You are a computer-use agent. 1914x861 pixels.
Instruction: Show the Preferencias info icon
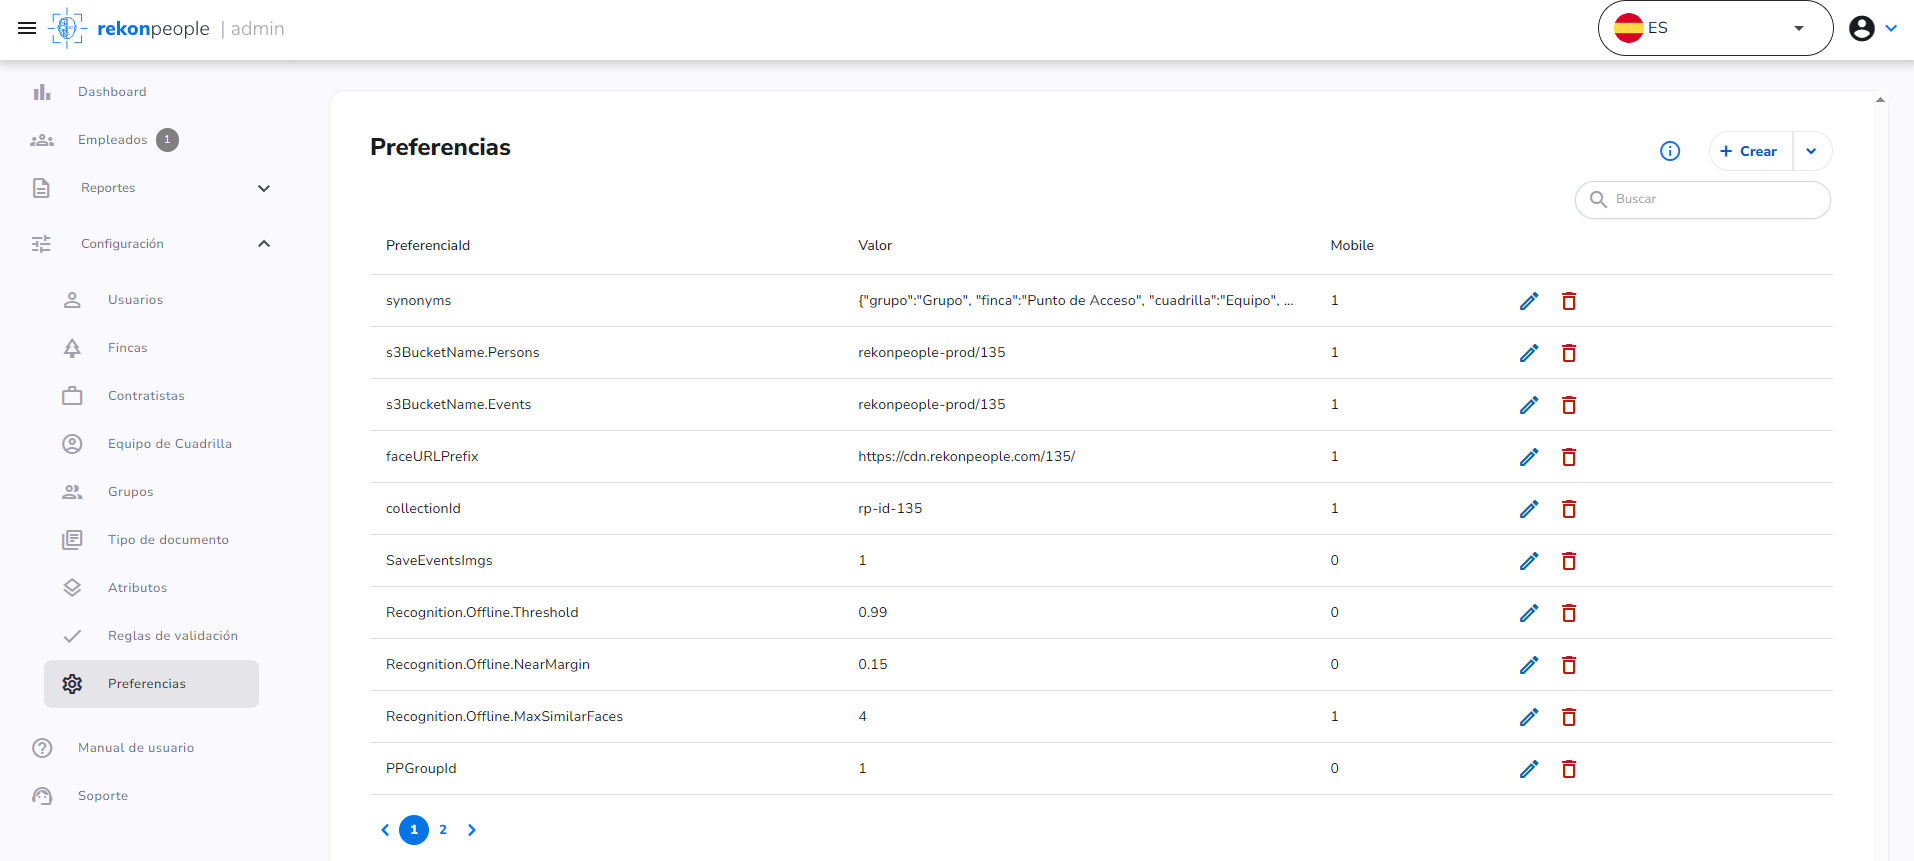[1670, 151]
